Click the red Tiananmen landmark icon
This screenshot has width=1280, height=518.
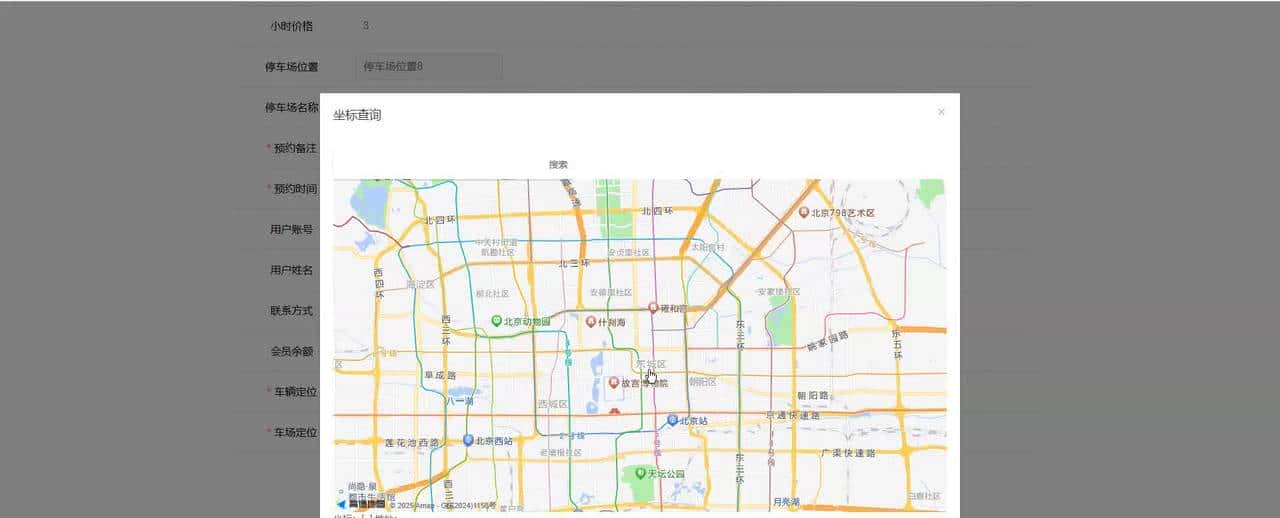tap(614, 411)
